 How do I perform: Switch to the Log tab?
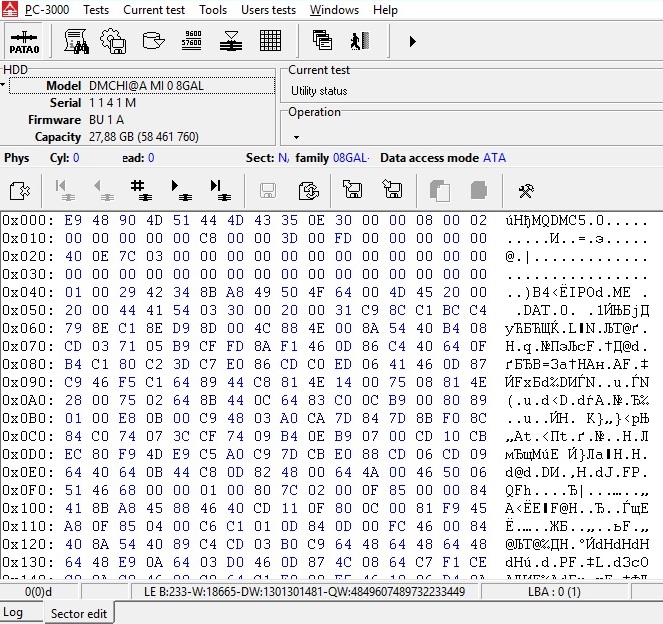pyautogui.click(x=14, y=612)
